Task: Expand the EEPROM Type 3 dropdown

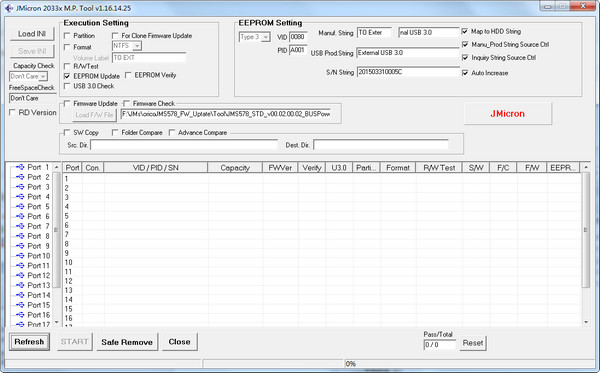Action: point(254,37)
